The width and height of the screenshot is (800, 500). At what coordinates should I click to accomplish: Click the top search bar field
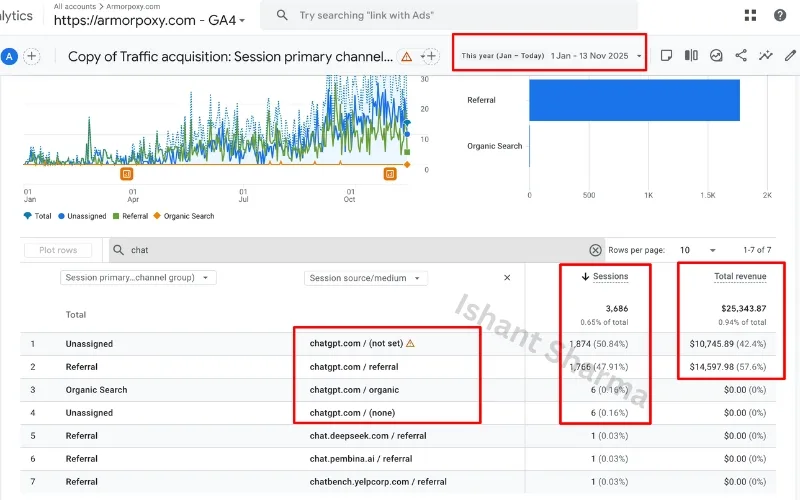[x=450, y=15]
